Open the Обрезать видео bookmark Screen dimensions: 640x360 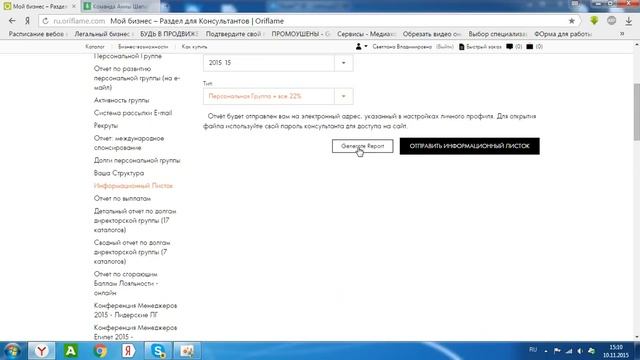(432, 34)
